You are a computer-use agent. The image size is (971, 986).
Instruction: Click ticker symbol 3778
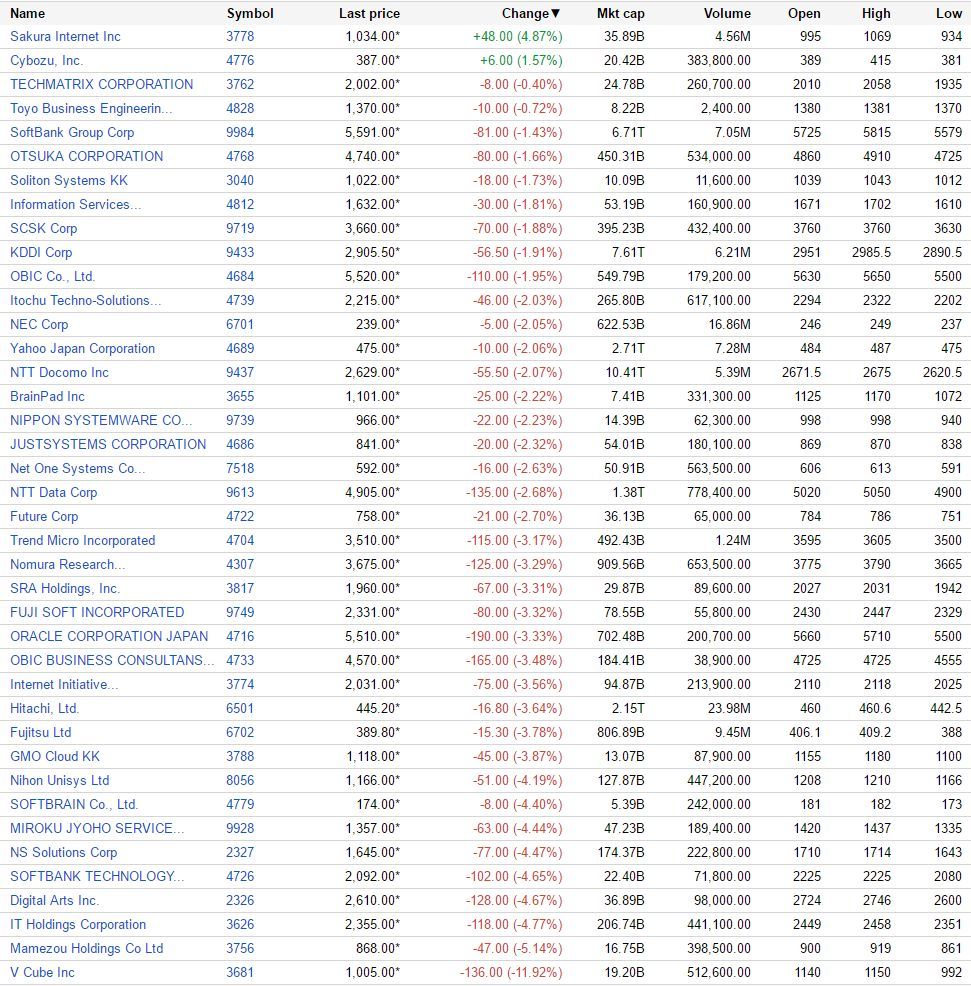click(x=240, y=36)
